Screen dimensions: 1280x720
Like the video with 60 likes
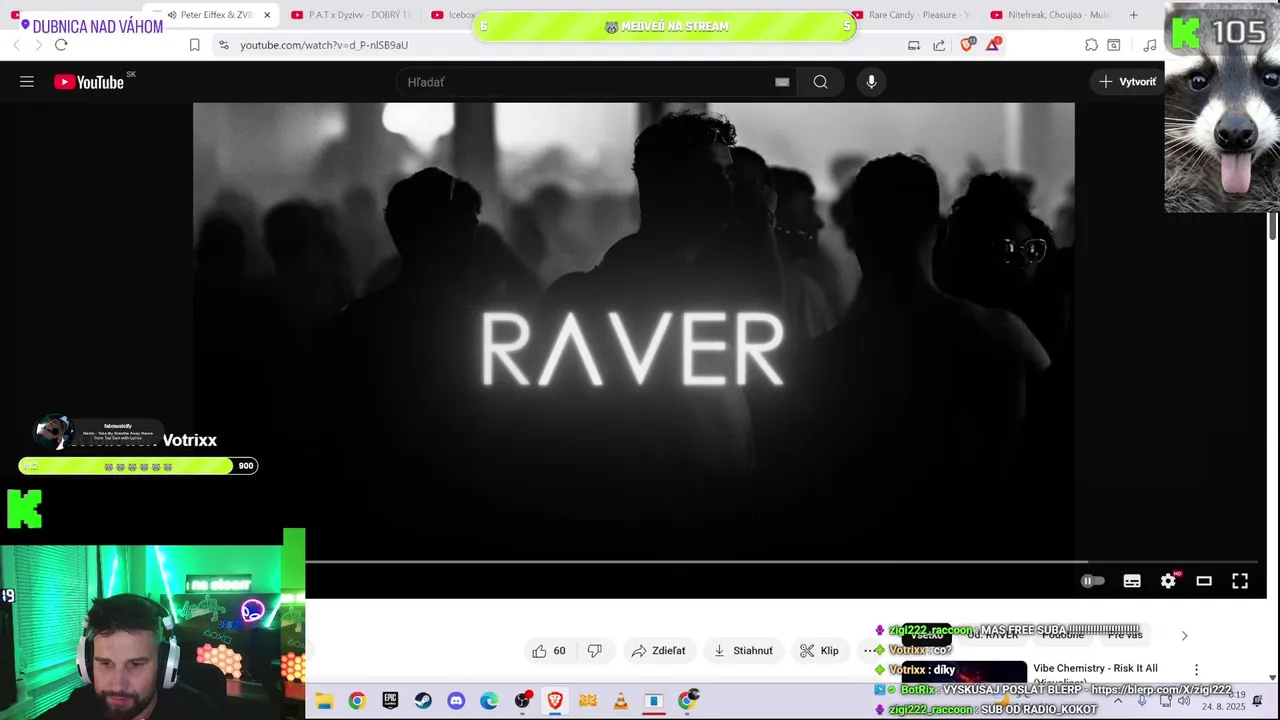click(549, 651)
